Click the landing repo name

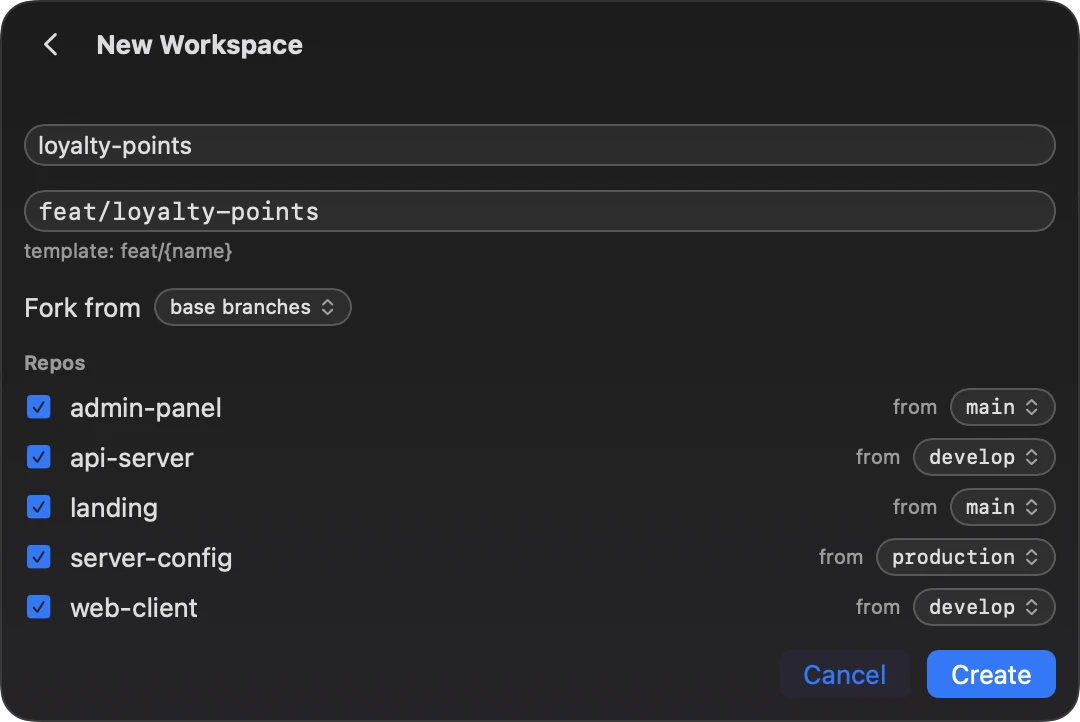pos(114,508)
